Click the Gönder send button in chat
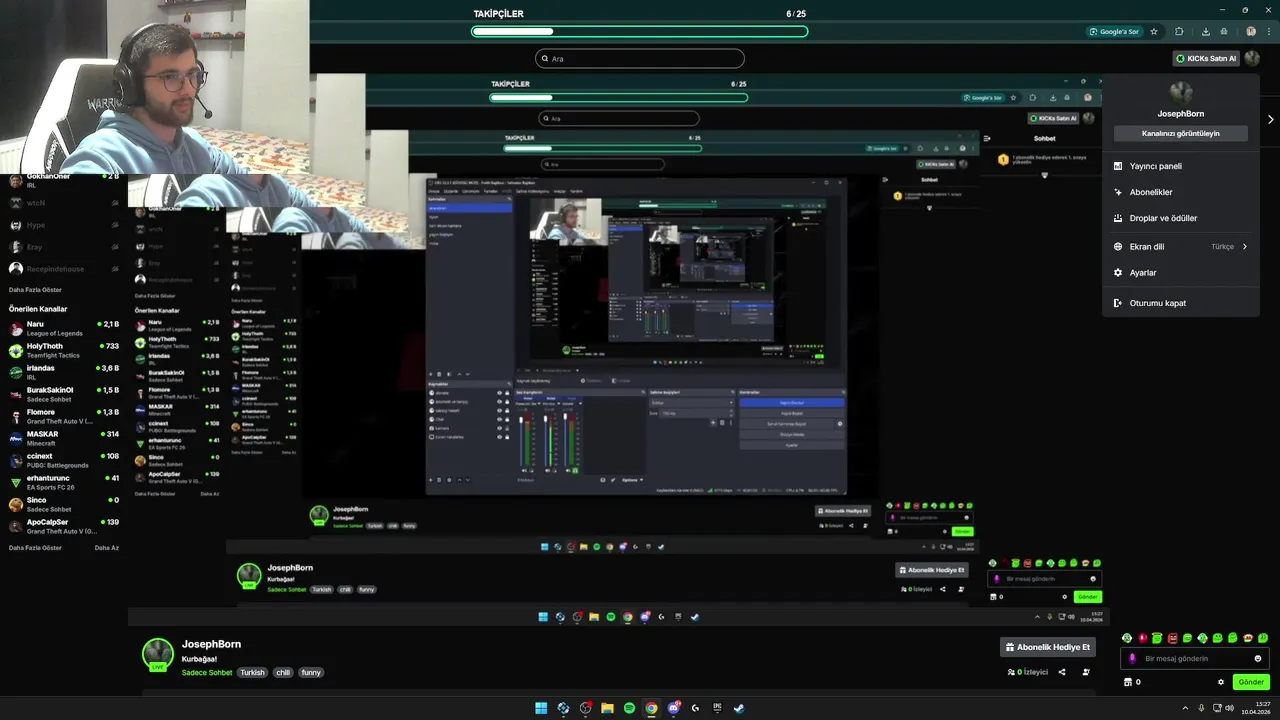1280x720 pixels. [1251, 682]
